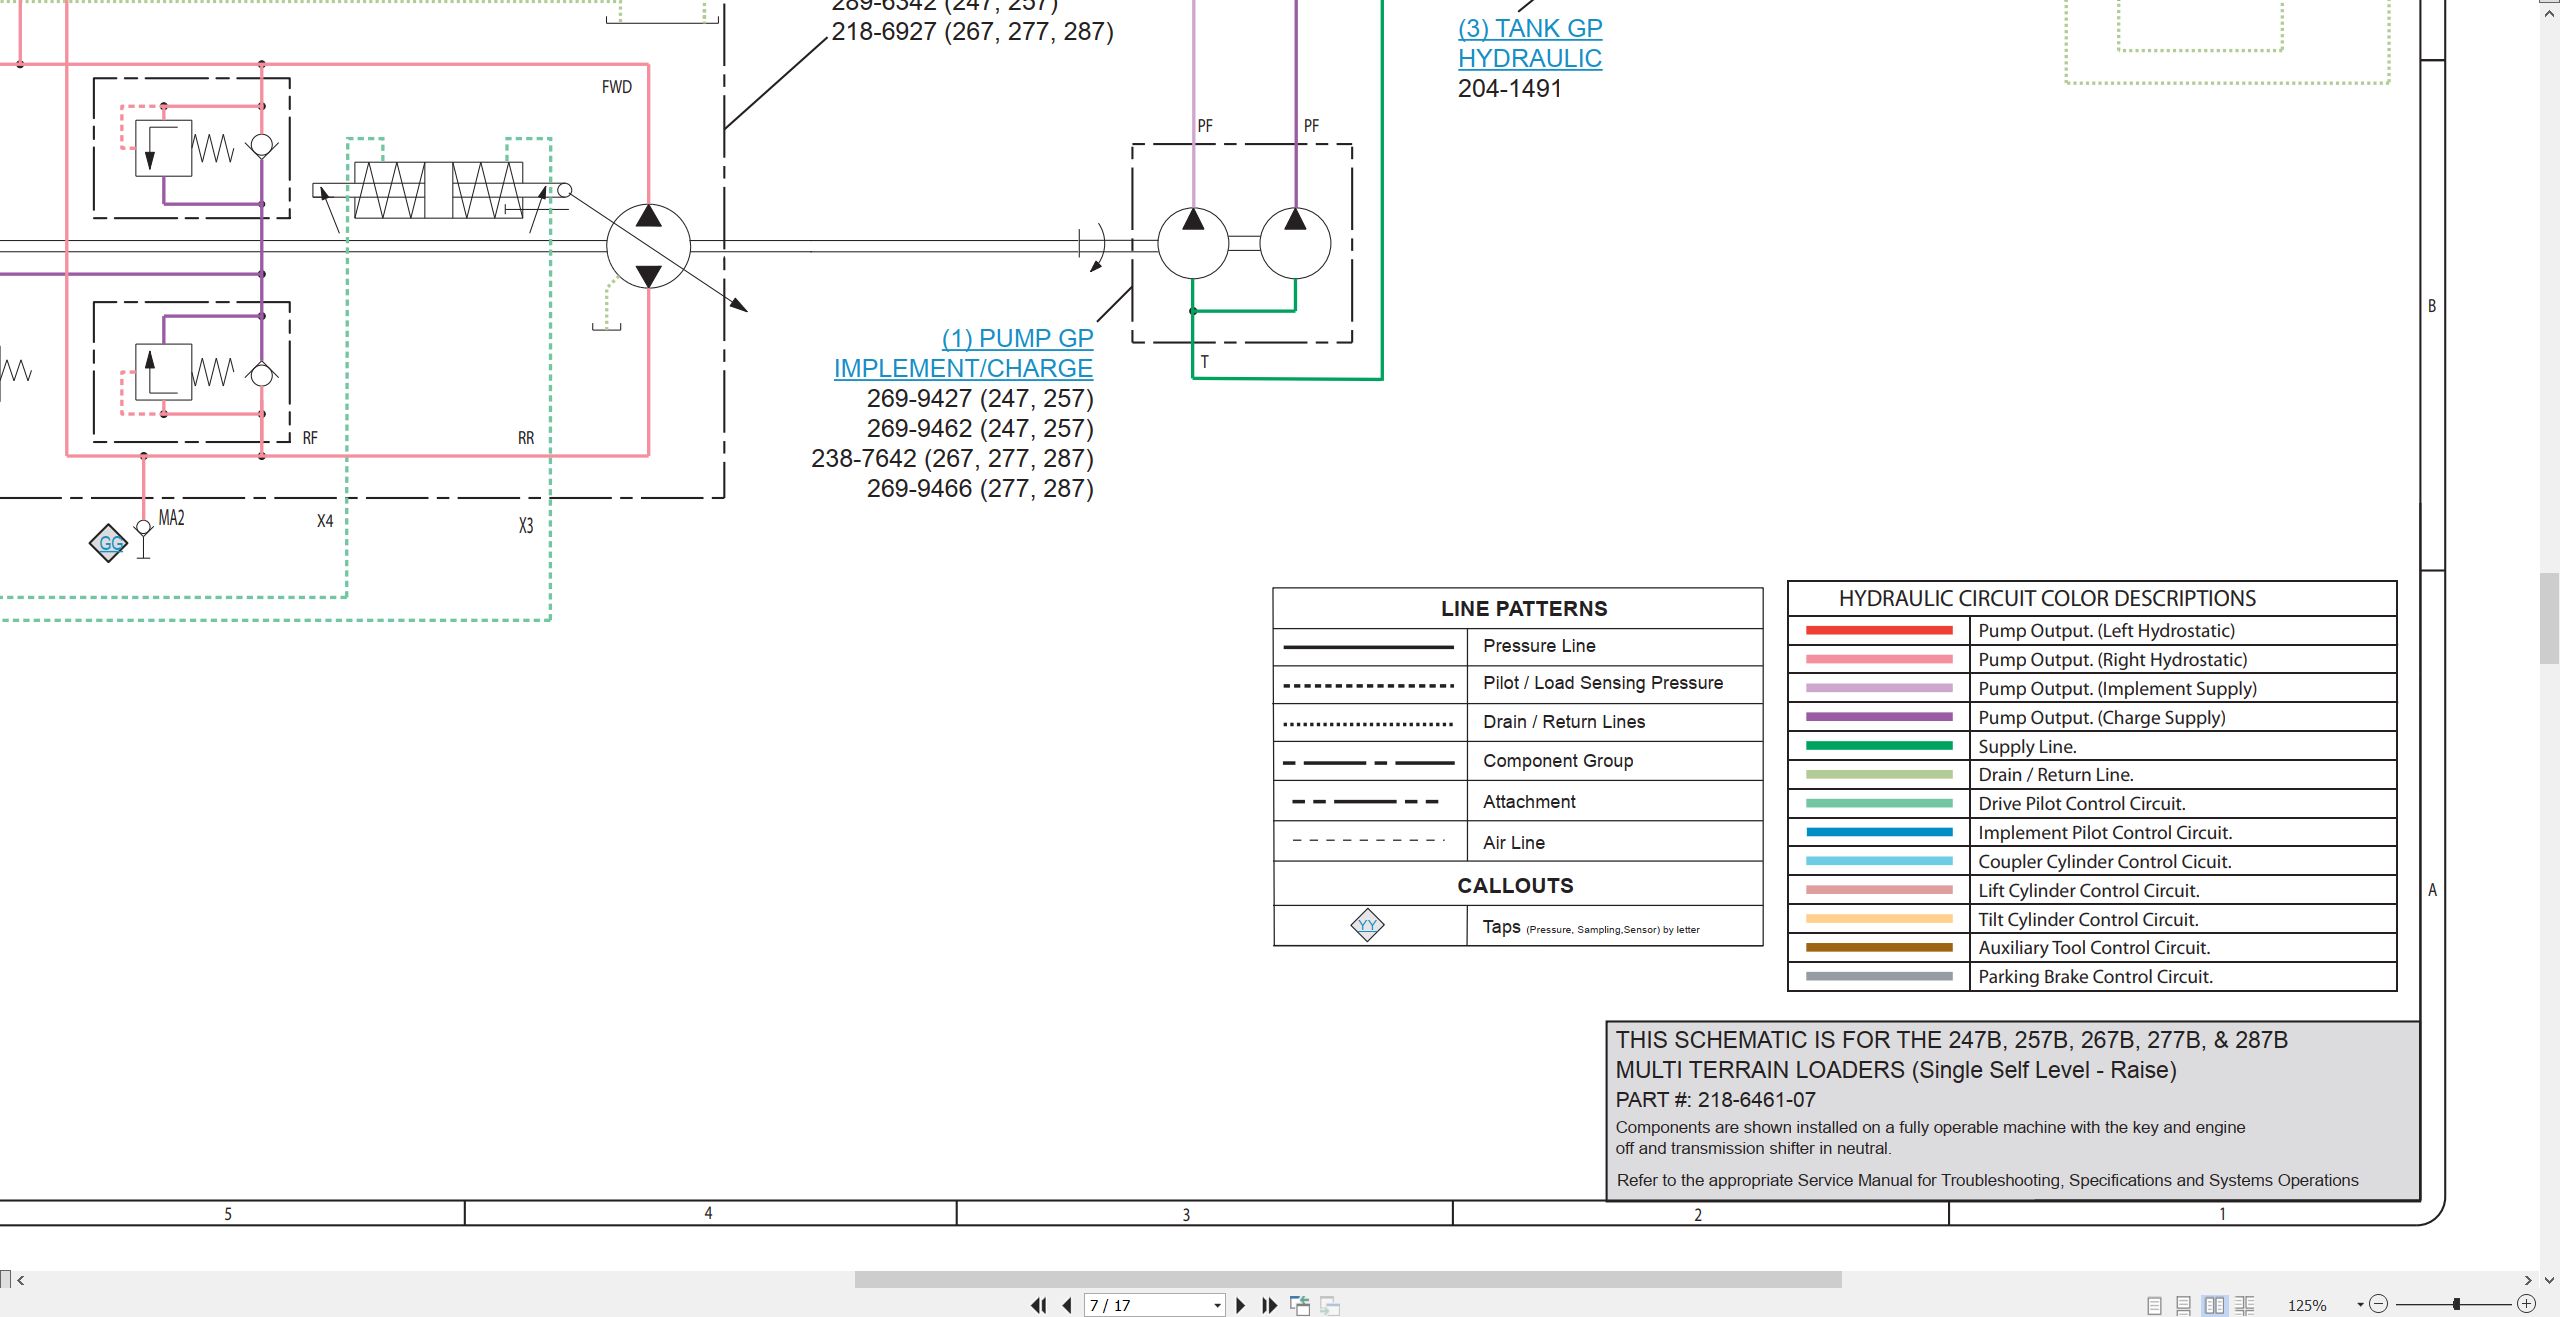Click the 'Lift Cylinder Control Circuit.' text

pos(2088,890)
